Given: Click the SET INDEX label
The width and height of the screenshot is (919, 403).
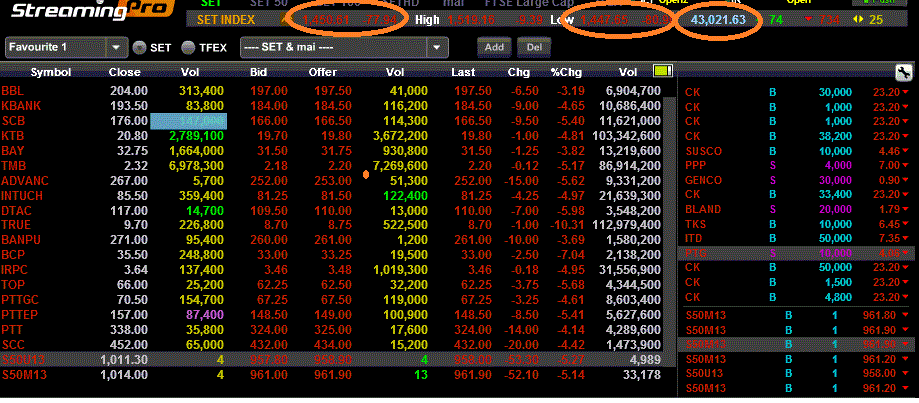Looking at the screenshot, I should point(226,19).
